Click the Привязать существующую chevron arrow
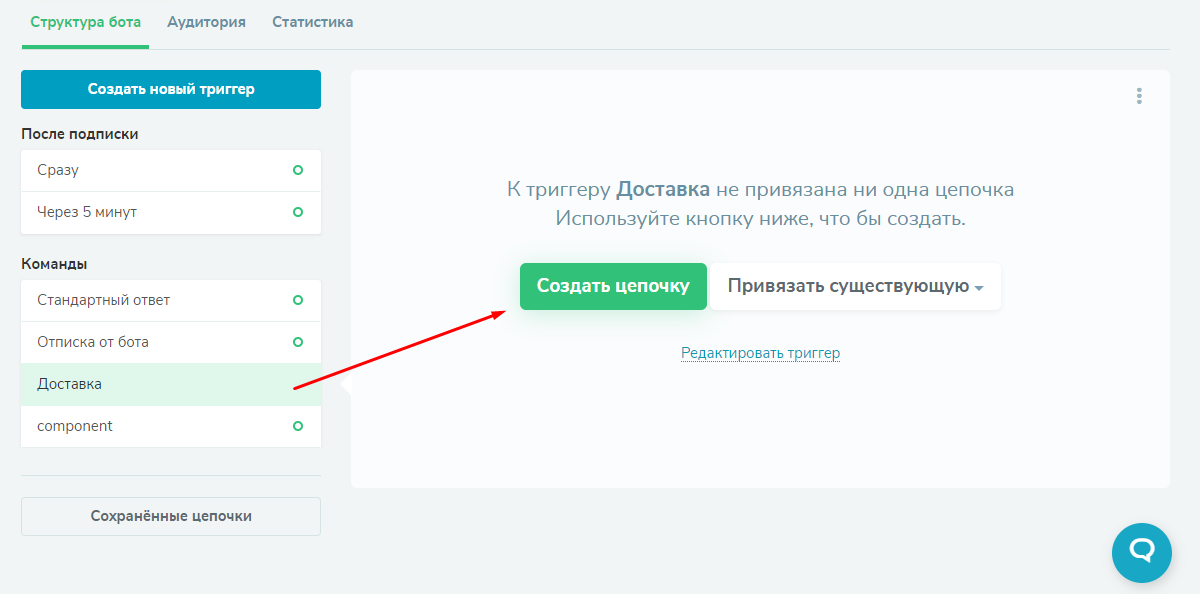The width and height of the screenshot is (1200, 594). click(979, 287)
